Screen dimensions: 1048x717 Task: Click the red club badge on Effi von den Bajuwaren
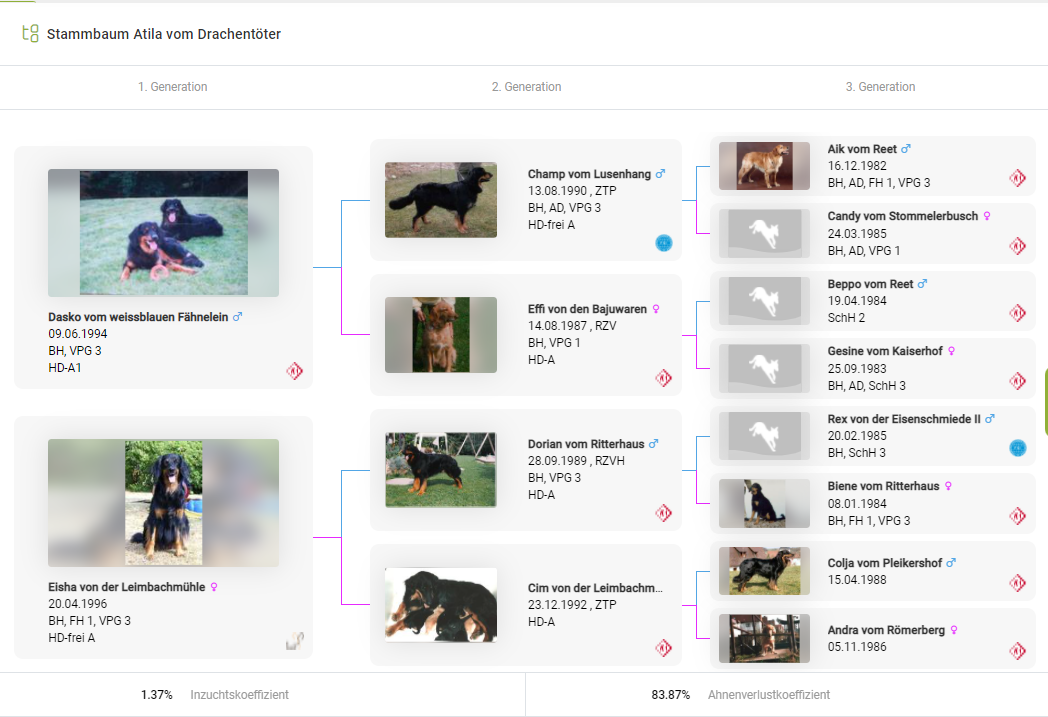(663, 378)
